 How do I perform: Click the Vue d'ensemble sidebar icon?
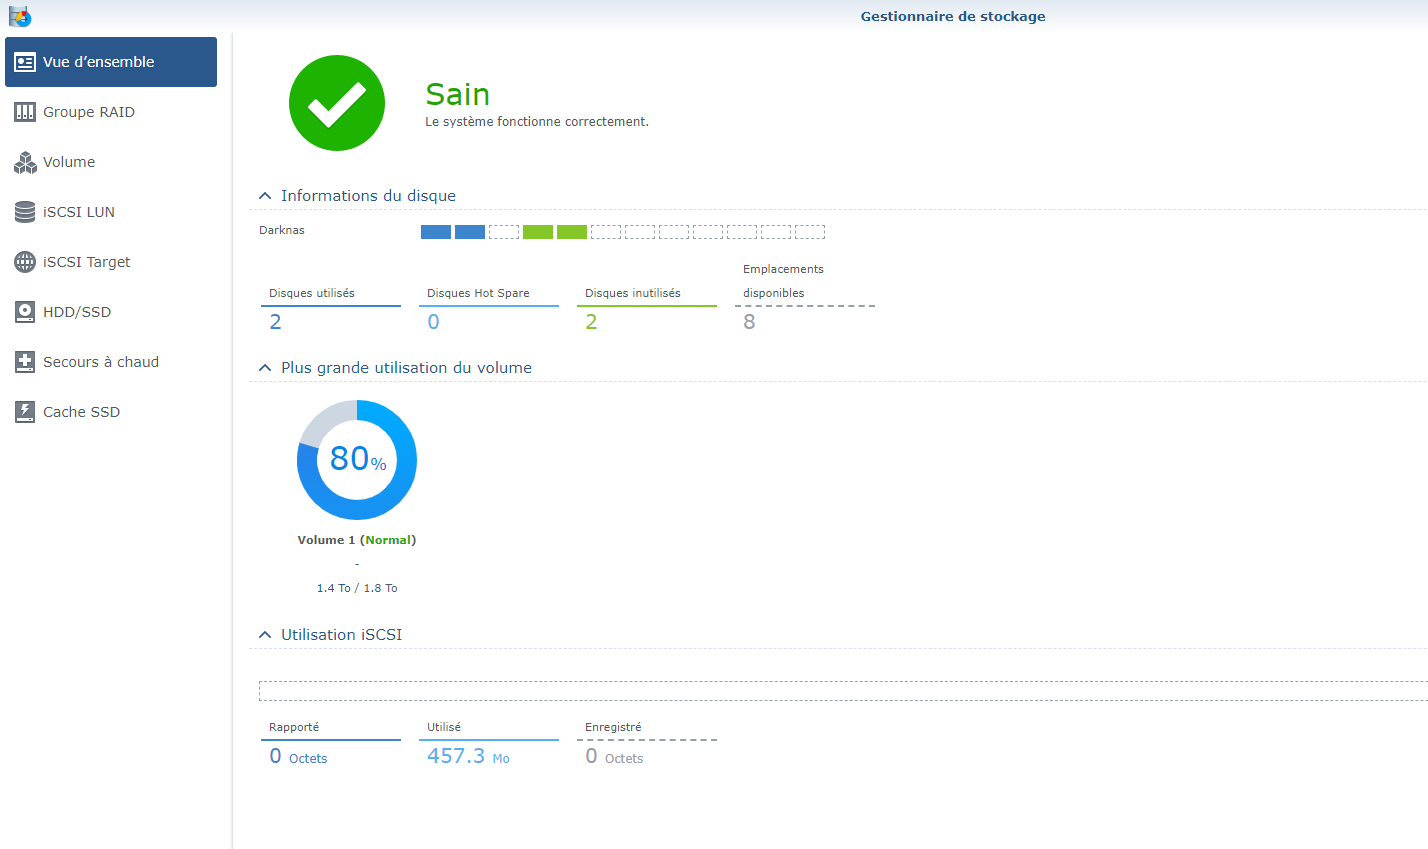(25, 62)
